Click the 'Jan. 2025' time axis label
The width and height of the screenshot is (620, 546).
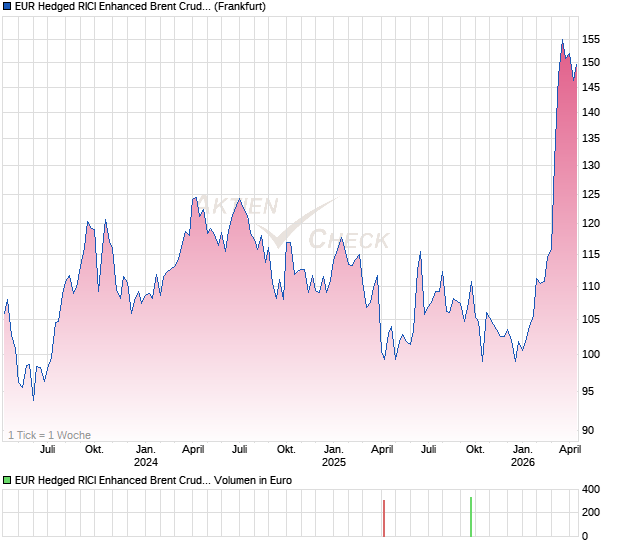coord(334,456)
